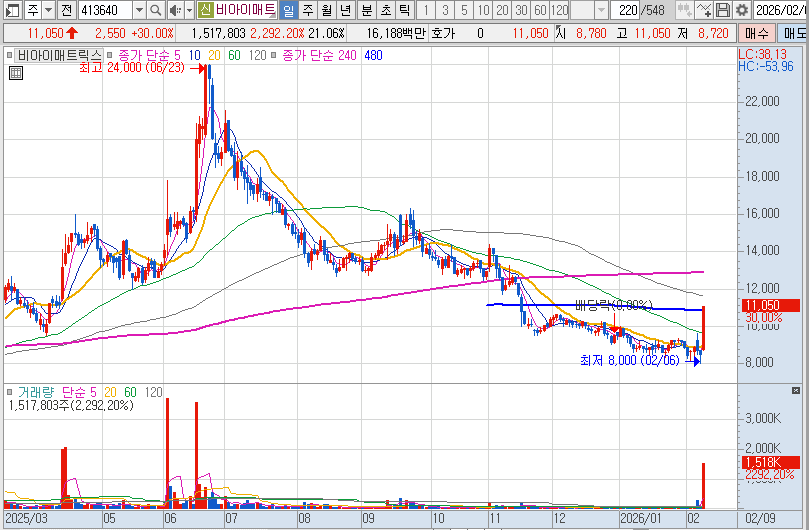Click the 종가 단순 240 moving average label
The image size is (809, 530).
click(x=319, y=55)
